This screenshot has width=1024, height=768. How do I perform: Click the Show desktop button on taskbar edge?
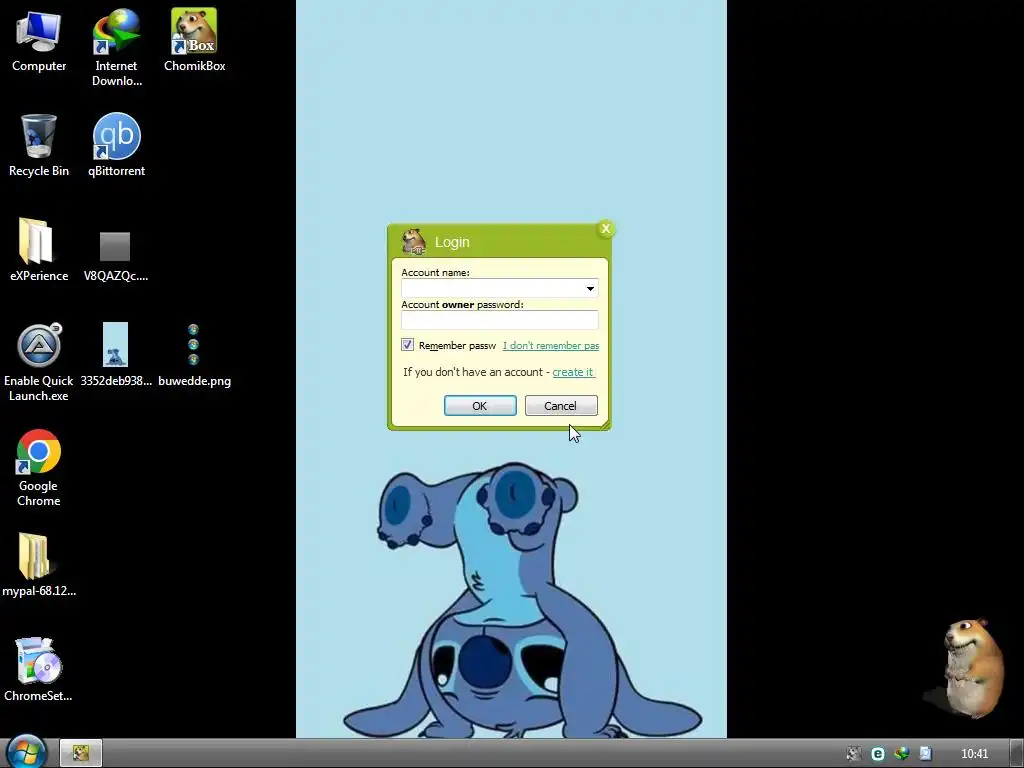1016,753
